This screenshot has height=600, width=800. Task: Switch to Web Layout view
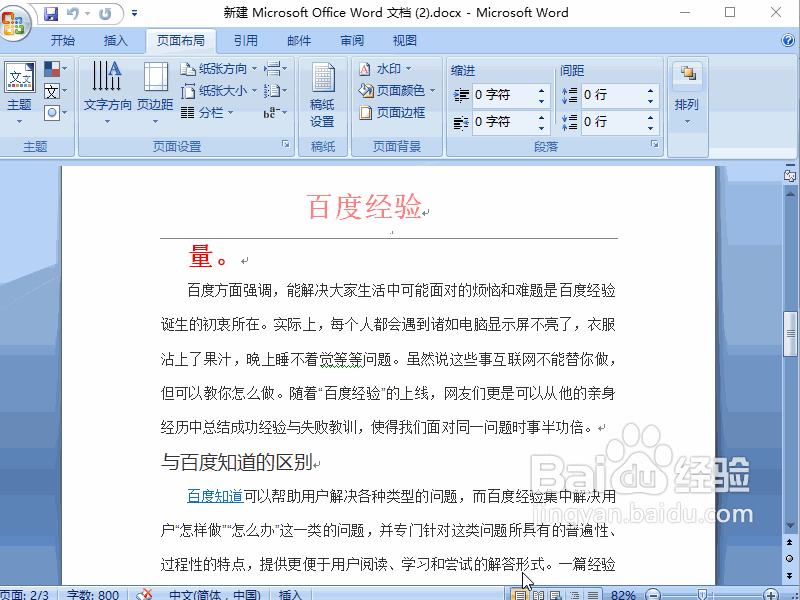[x=556, y=595]
